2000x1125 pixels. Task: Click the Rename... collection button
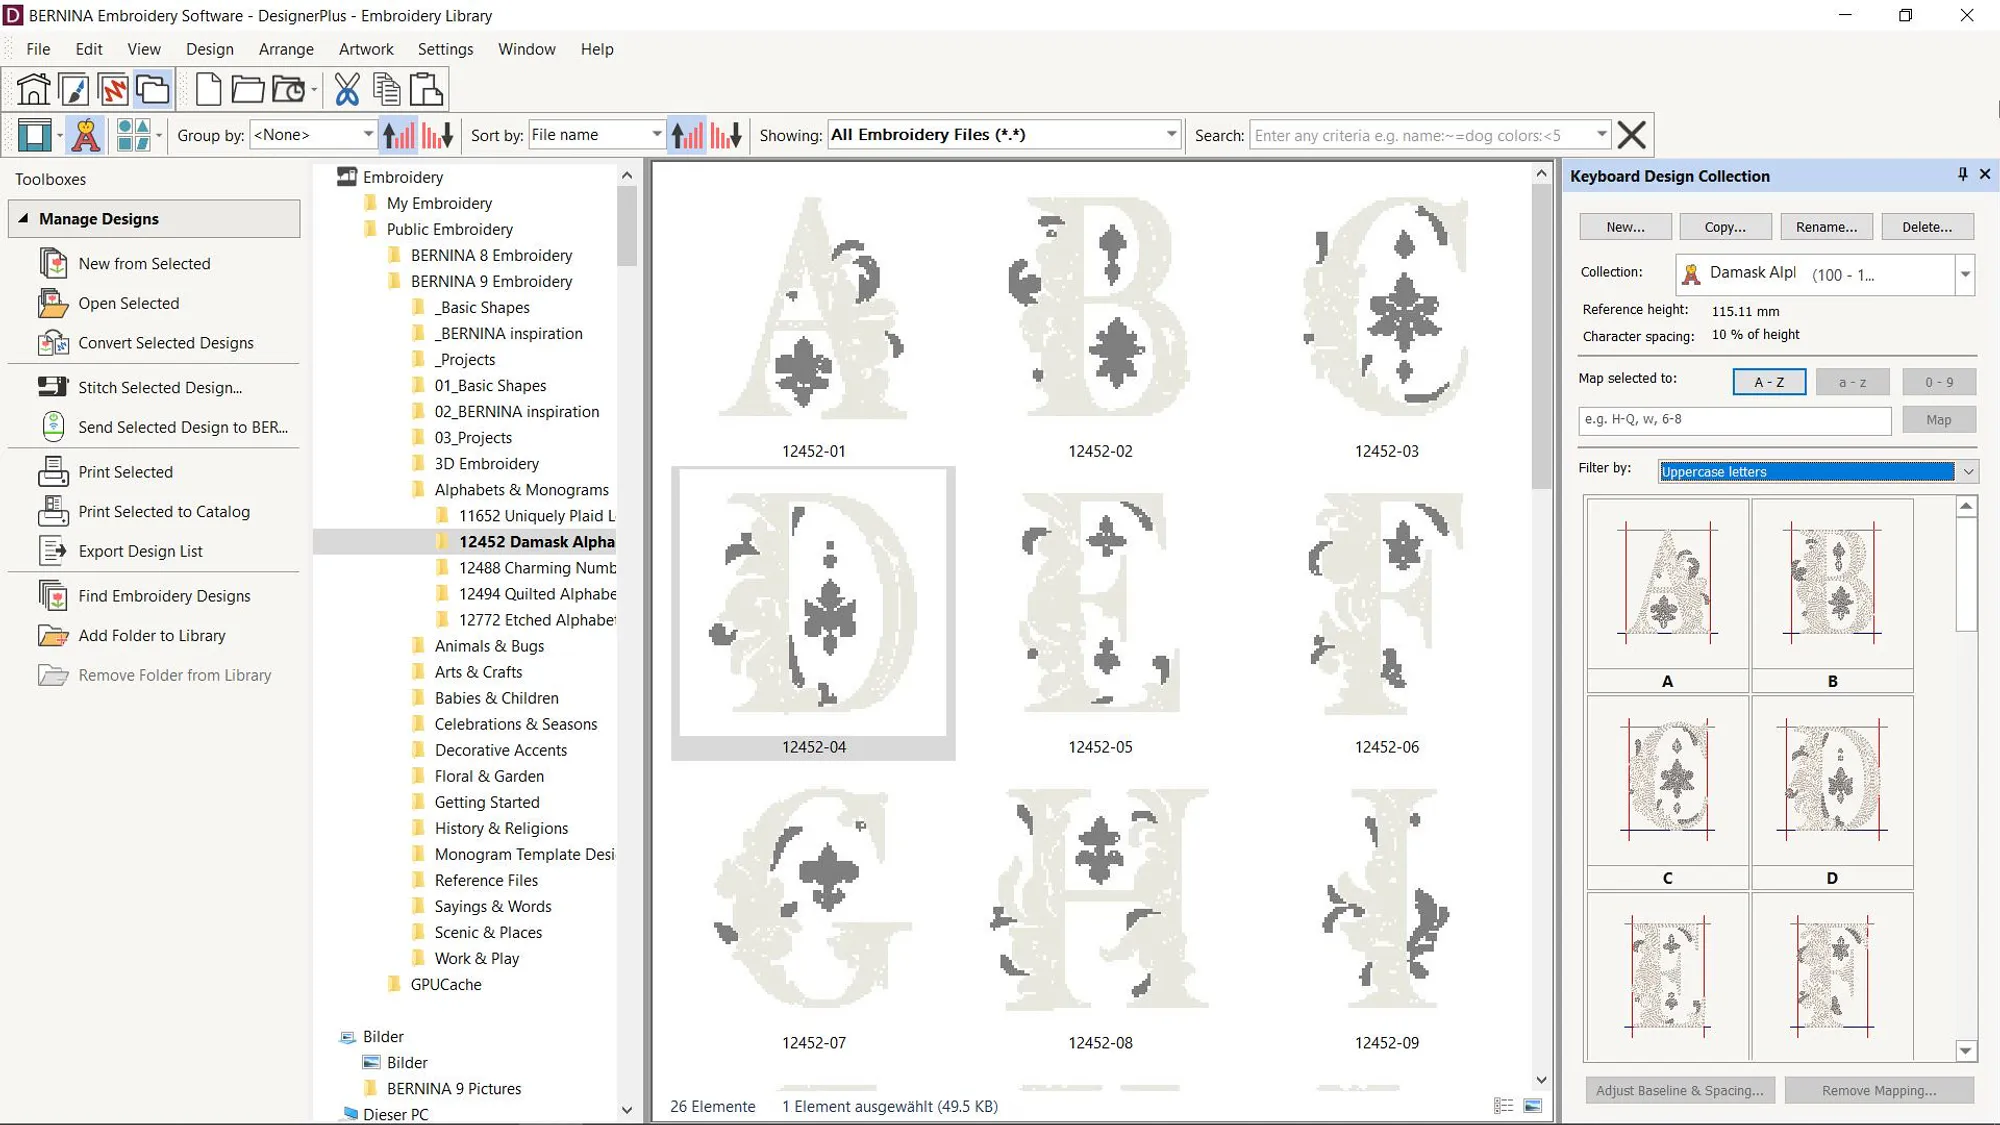coord(1826,227)
